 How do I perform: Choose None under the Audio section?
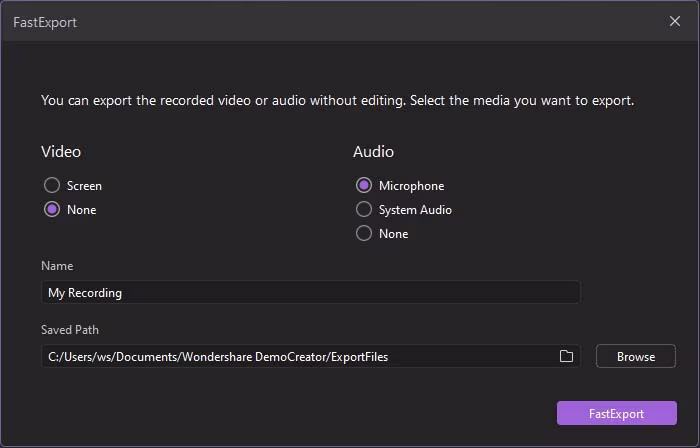[x=363, y=234]
